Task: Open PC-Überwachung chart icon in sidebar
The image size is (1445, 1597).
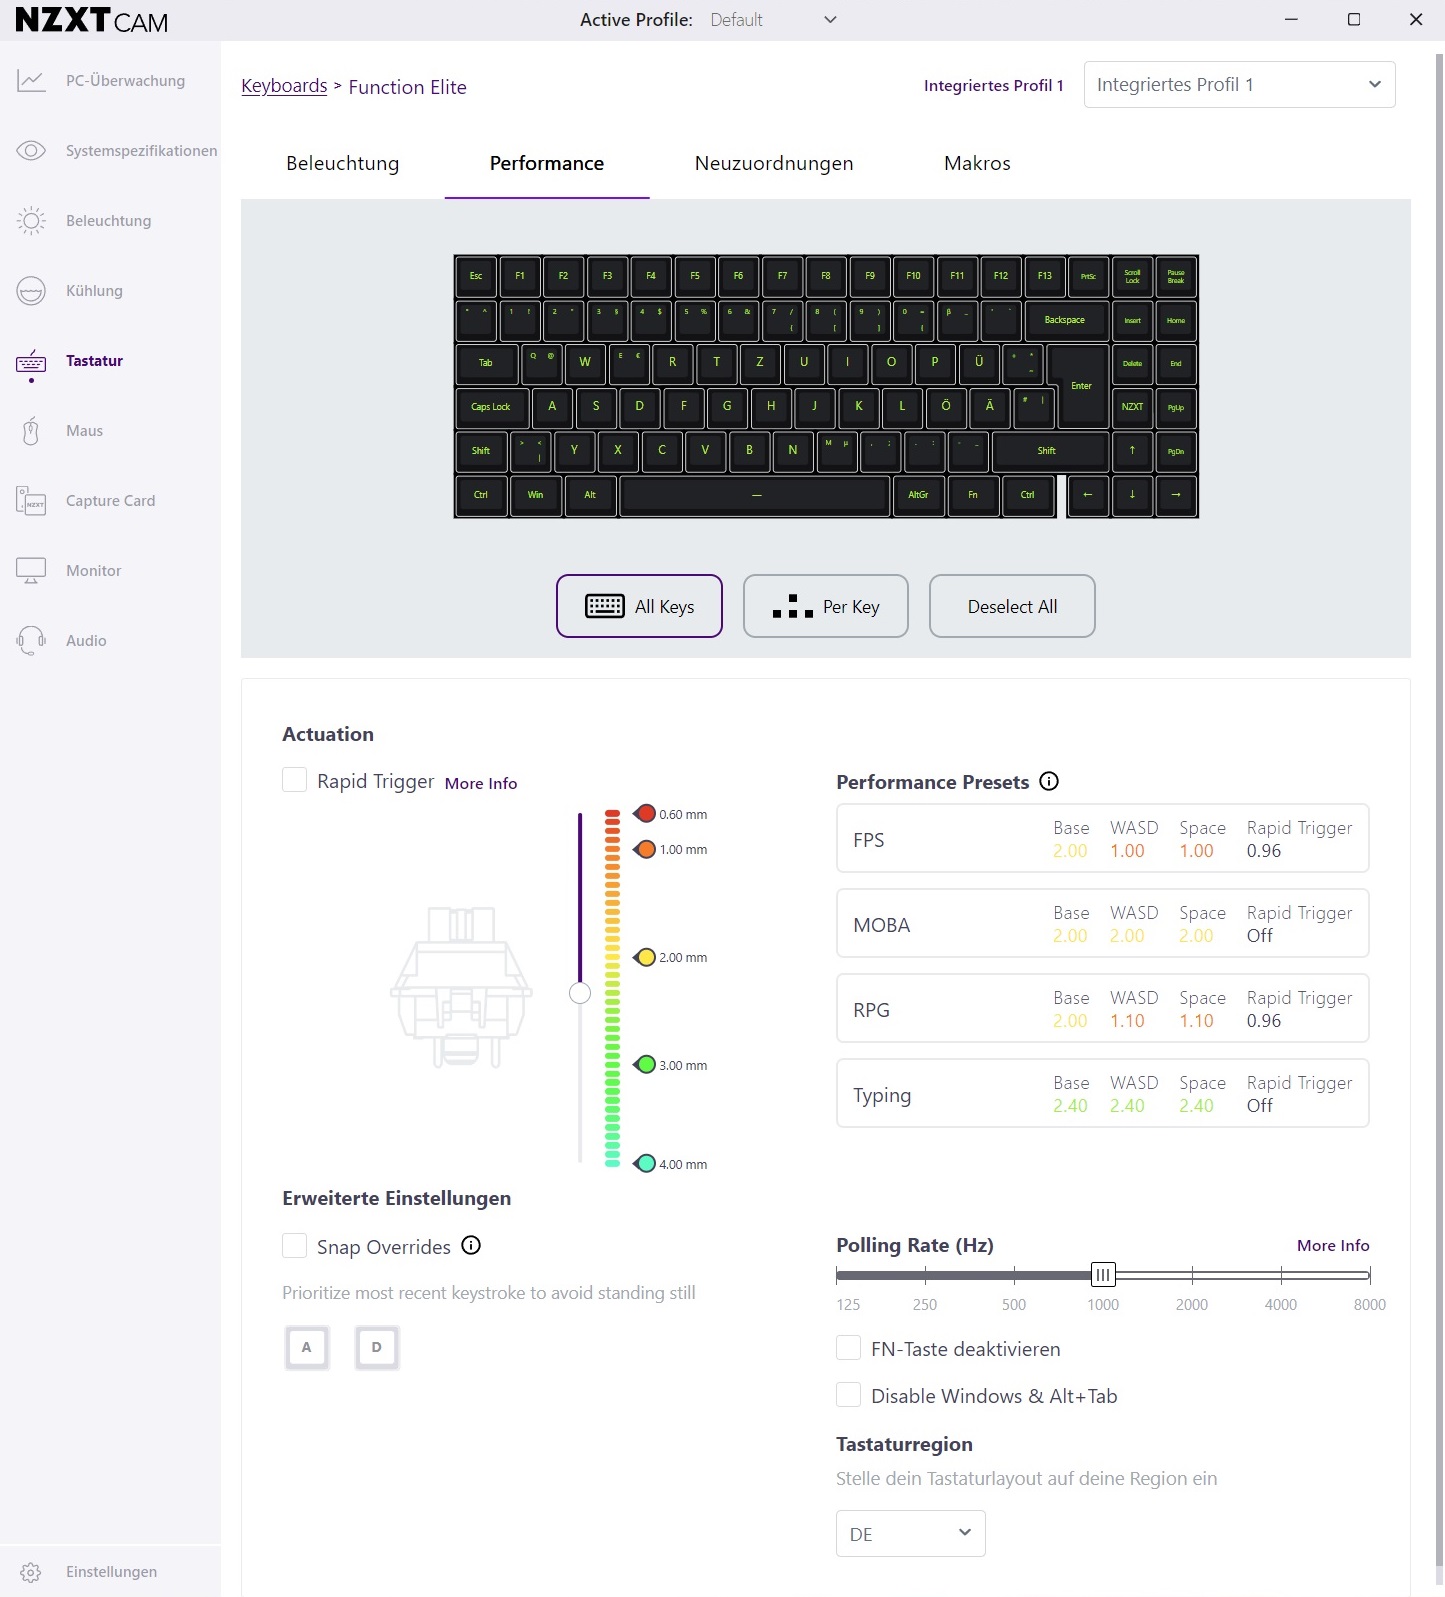Action: [x=31, y=81]
